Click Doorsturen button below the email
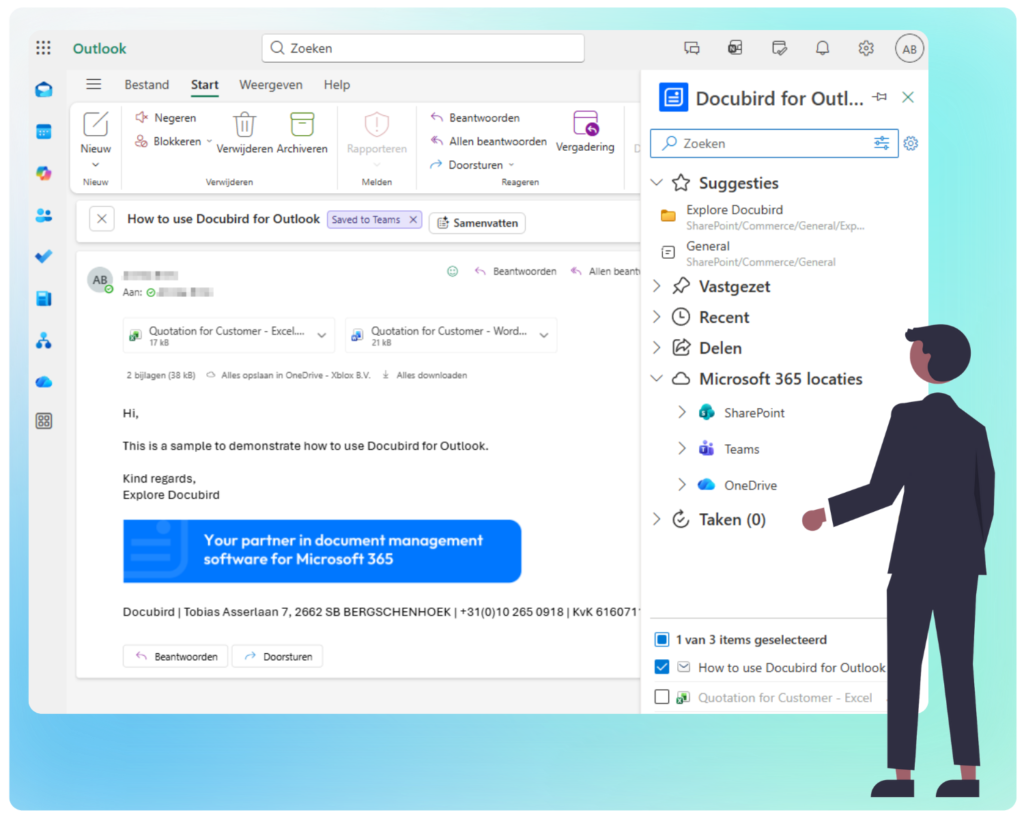This screenshot has width=1024, height=819. 277,657
